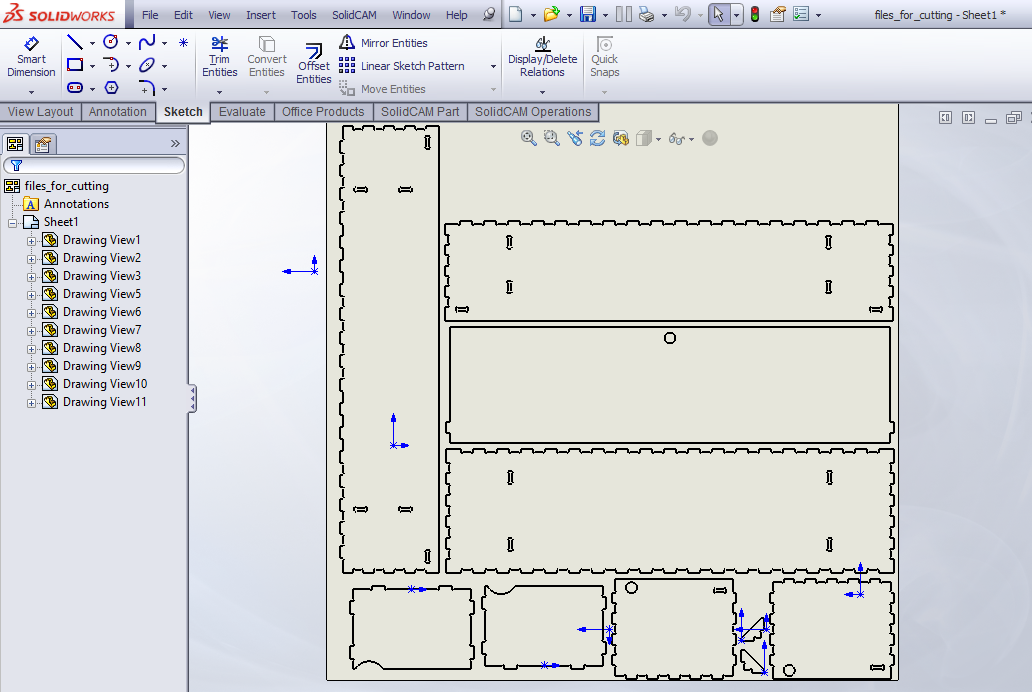Click the feature tree filter field

94,165
